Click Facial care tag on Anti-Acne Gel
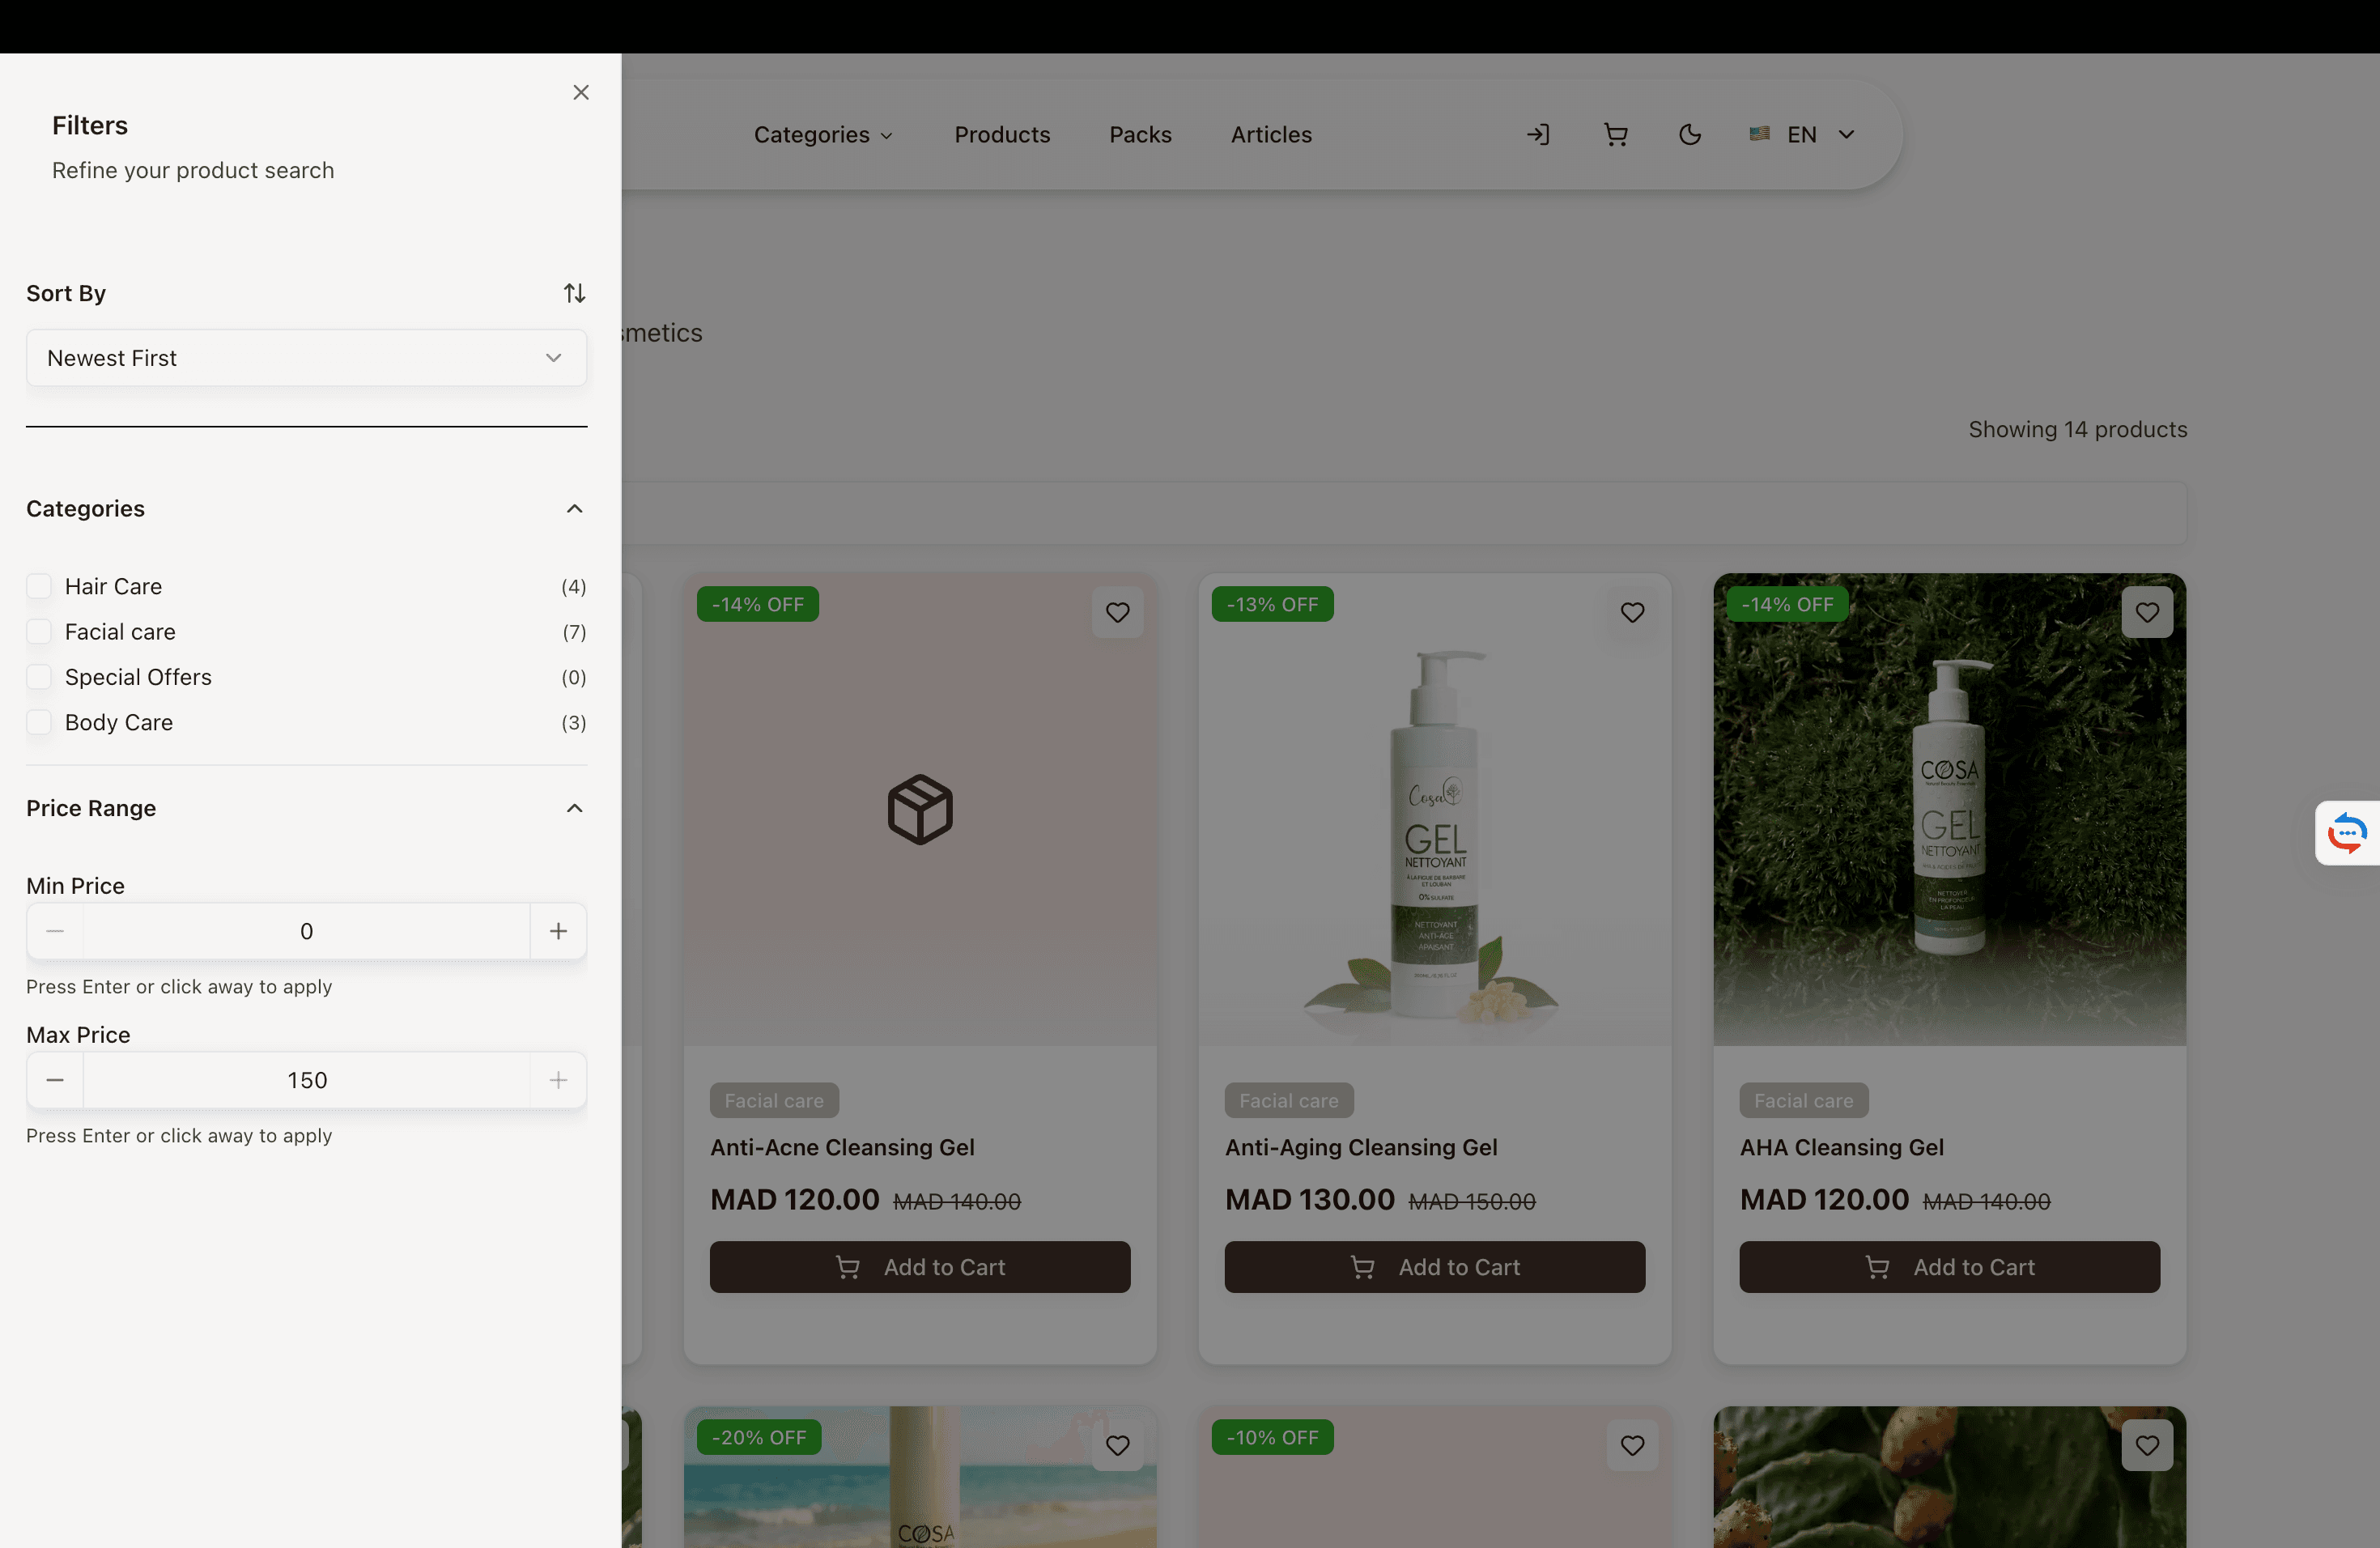 pyautogui.click(x=774, y=1100)
